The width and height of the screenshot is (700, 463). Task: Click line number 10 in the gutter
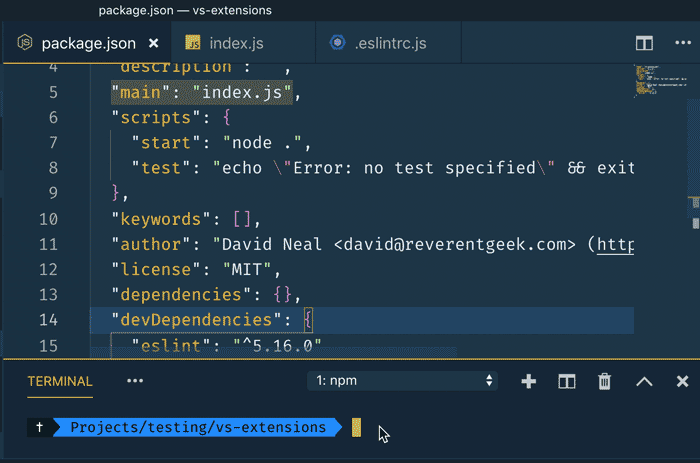pyautogui.click(x=47, y=219)
